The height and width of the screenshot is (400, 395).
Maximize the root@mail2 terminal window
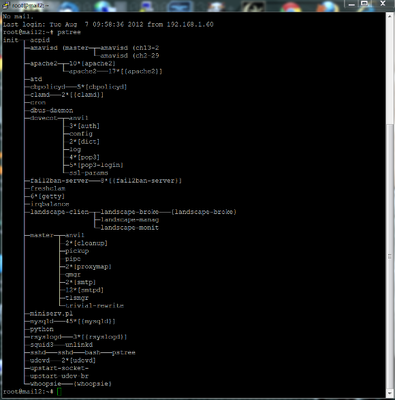point(365,4)
